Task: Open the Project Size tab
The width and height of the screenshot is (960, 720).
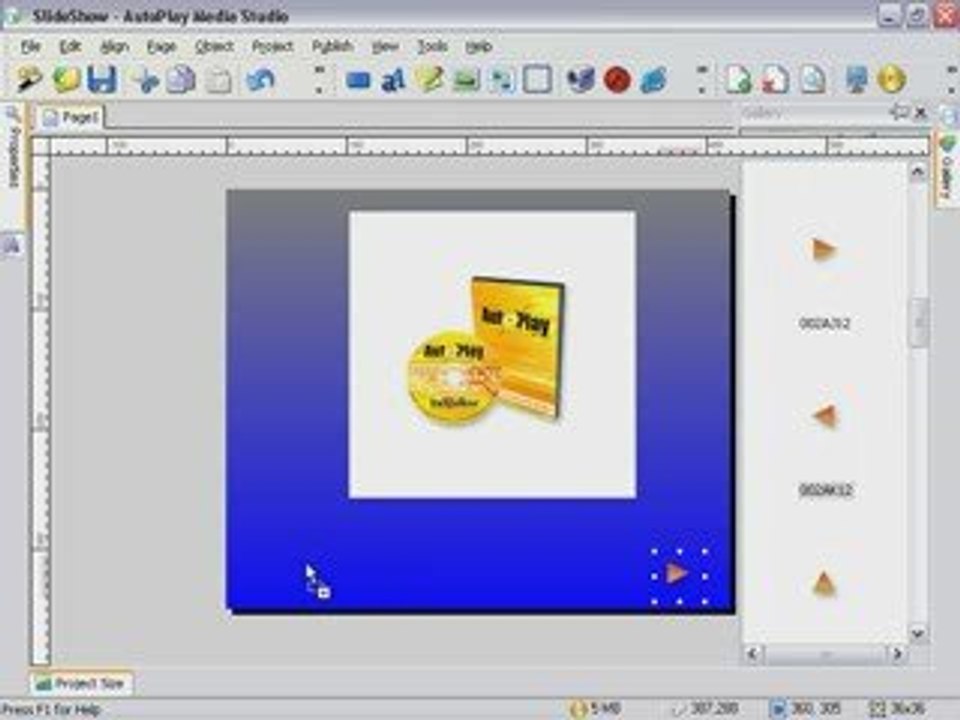Action: tap(80, 684)
